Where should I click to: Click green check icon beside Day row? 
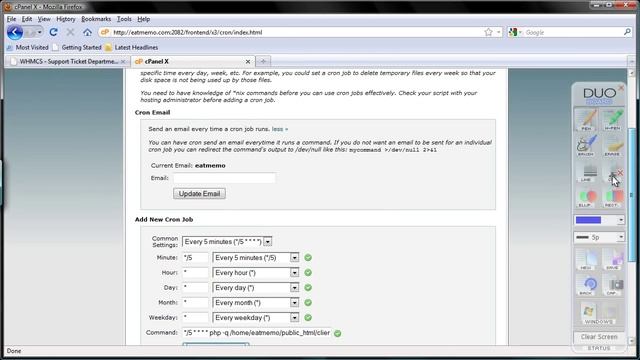[308, 288]
